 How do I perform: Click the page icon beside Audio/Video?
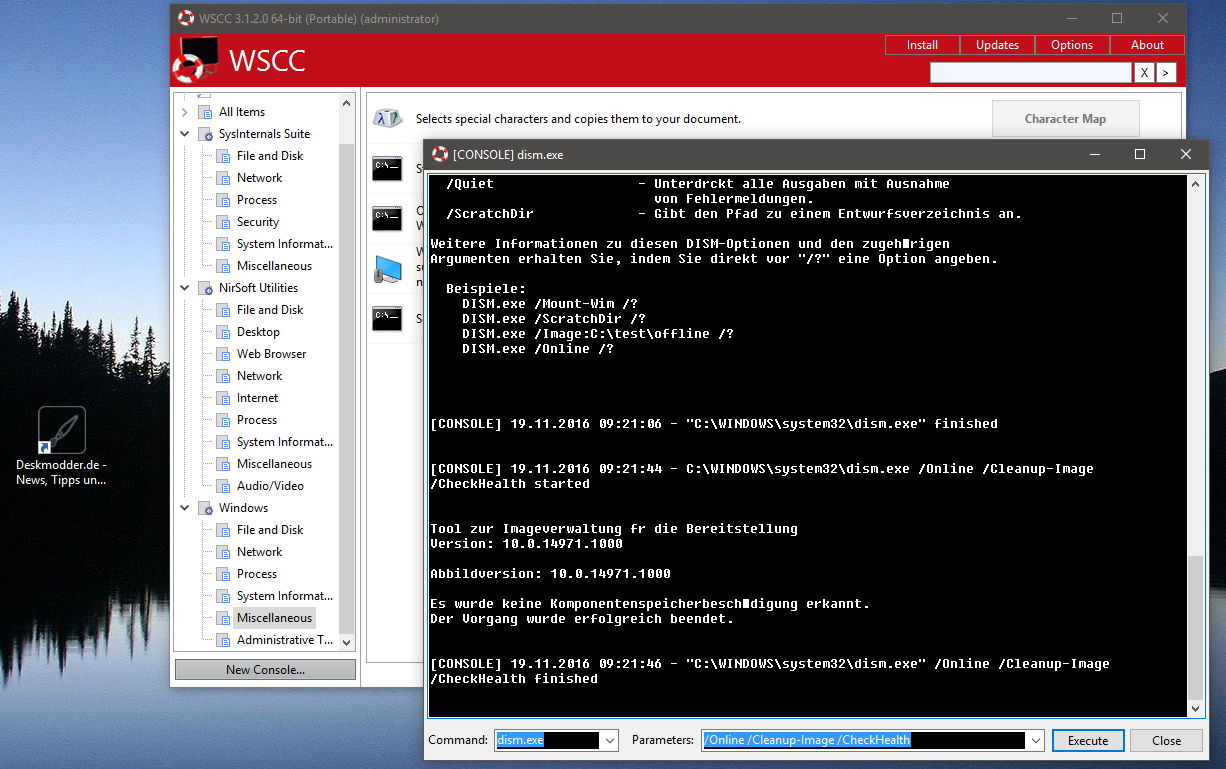(224, 486)
